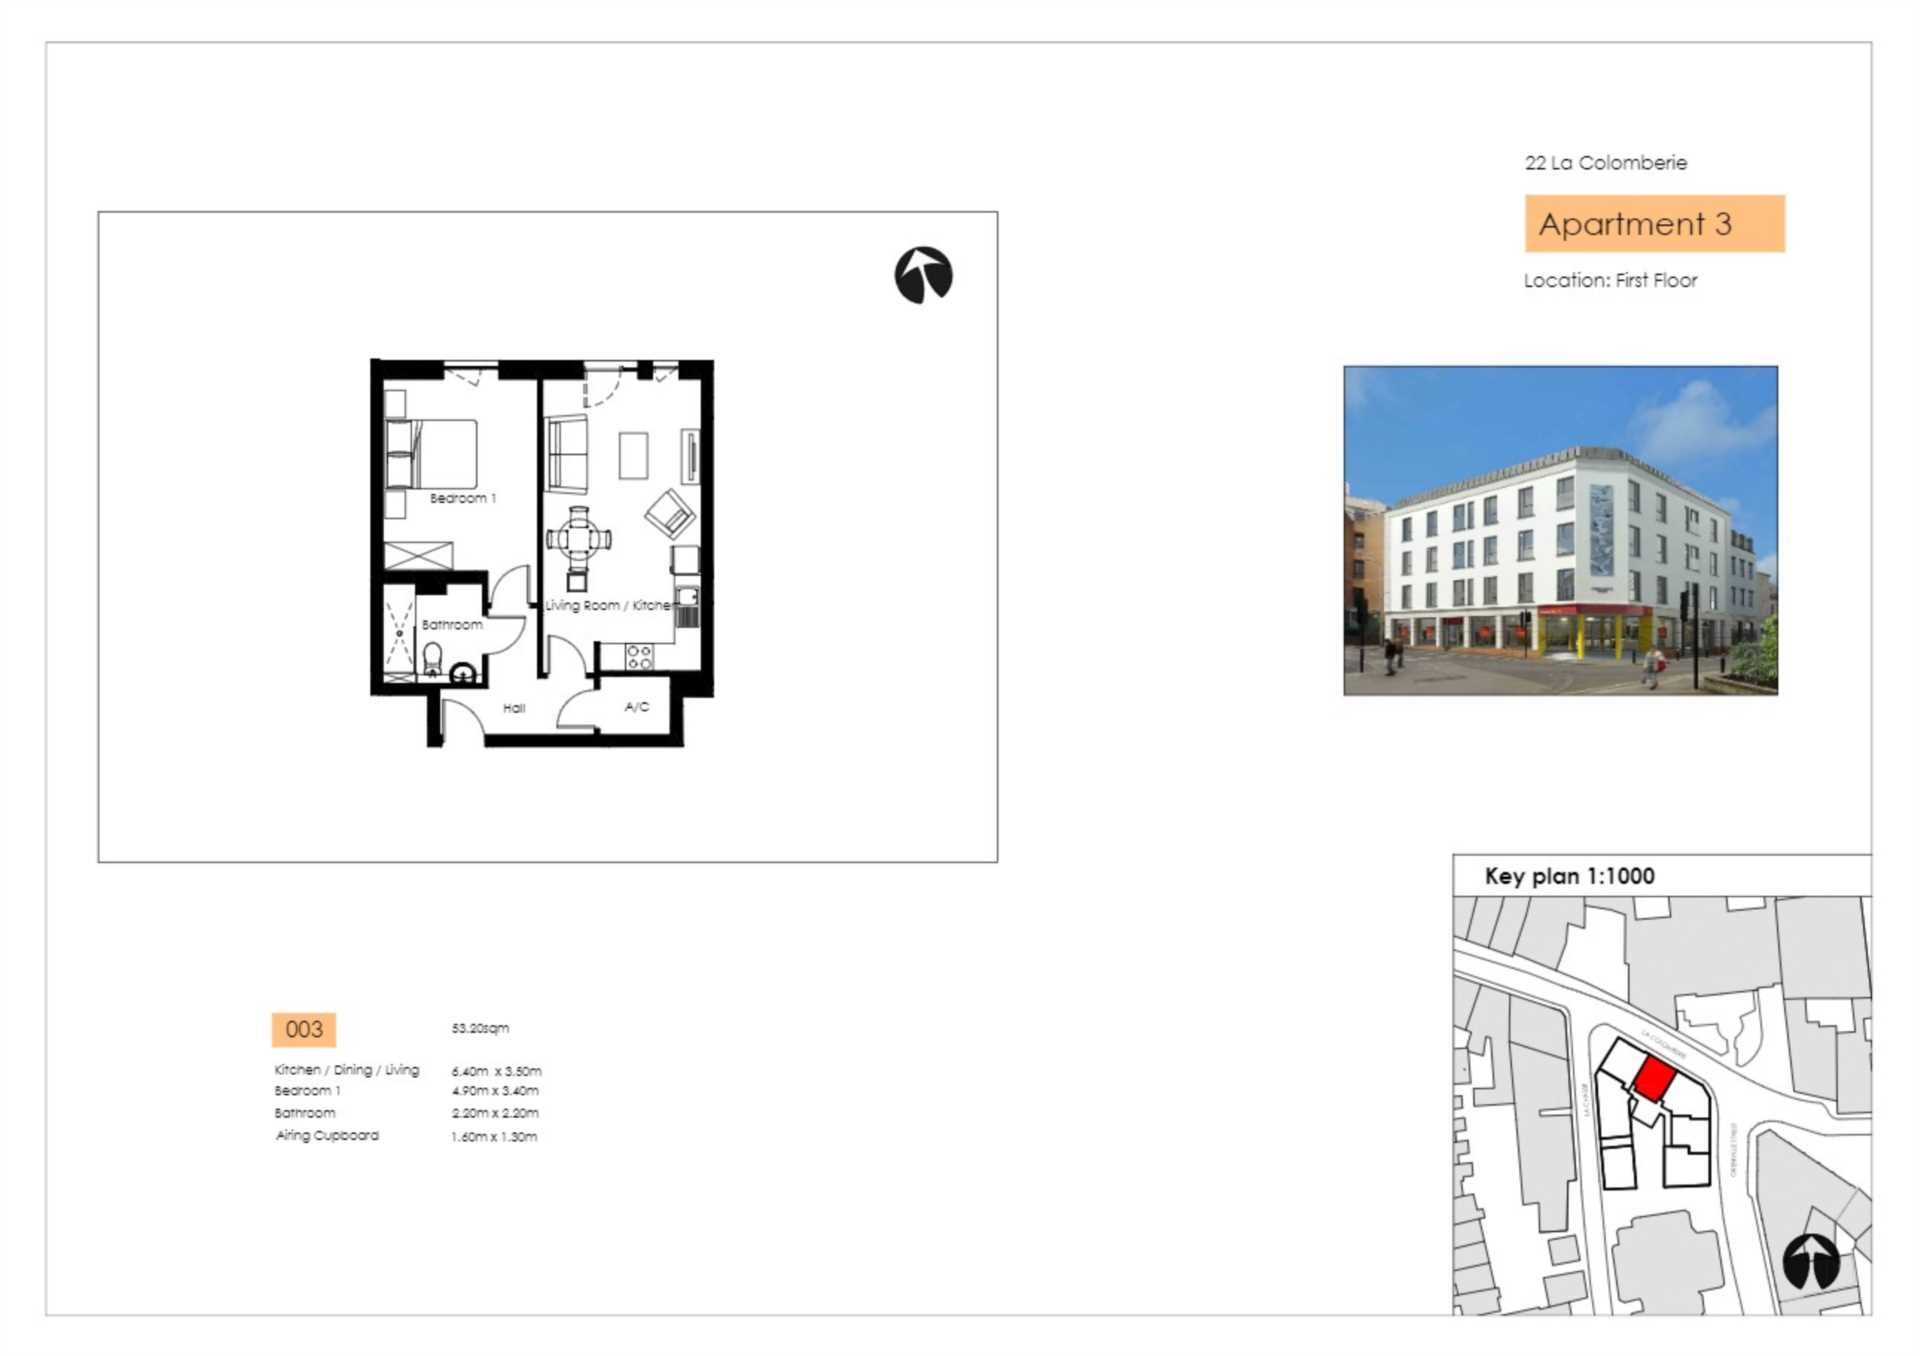Click the hob burners symbol in kitchen
The height and width of the screenshot is (1356, 1920).
tap(639, 657)
